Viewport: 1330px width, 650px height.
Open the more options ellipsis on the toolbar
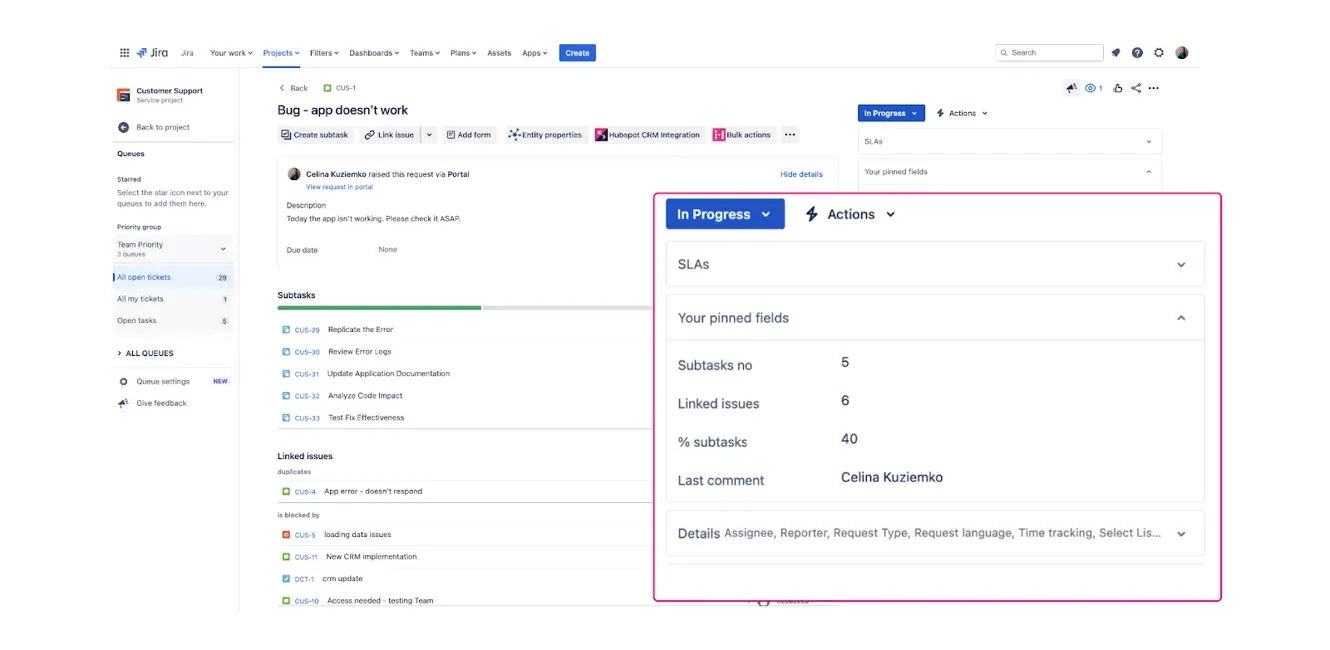(789, 134)
